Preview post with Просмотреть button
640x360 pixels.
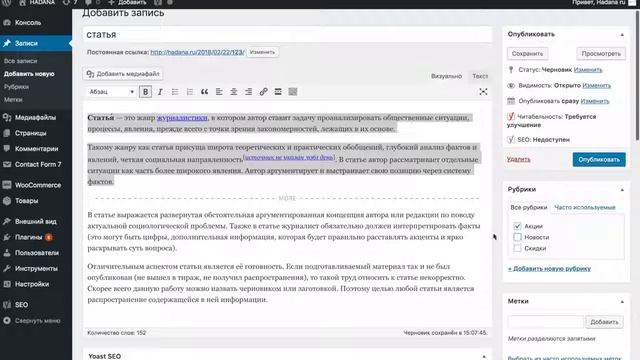[601, 53]
